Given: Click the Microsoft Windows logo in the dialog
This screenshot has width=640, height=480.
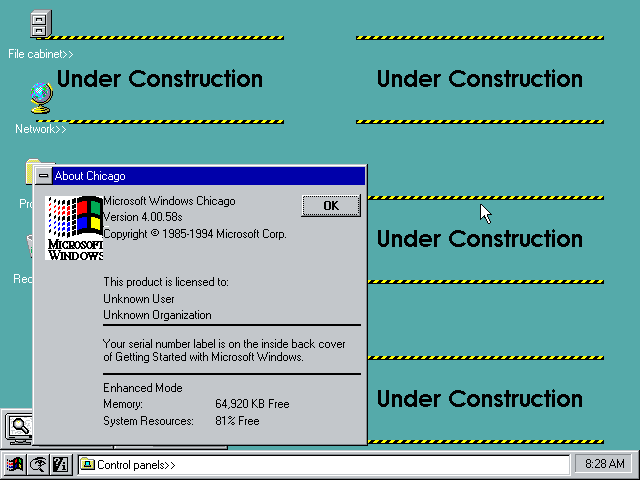Looking at the screenshot, I should click(75, 228).
